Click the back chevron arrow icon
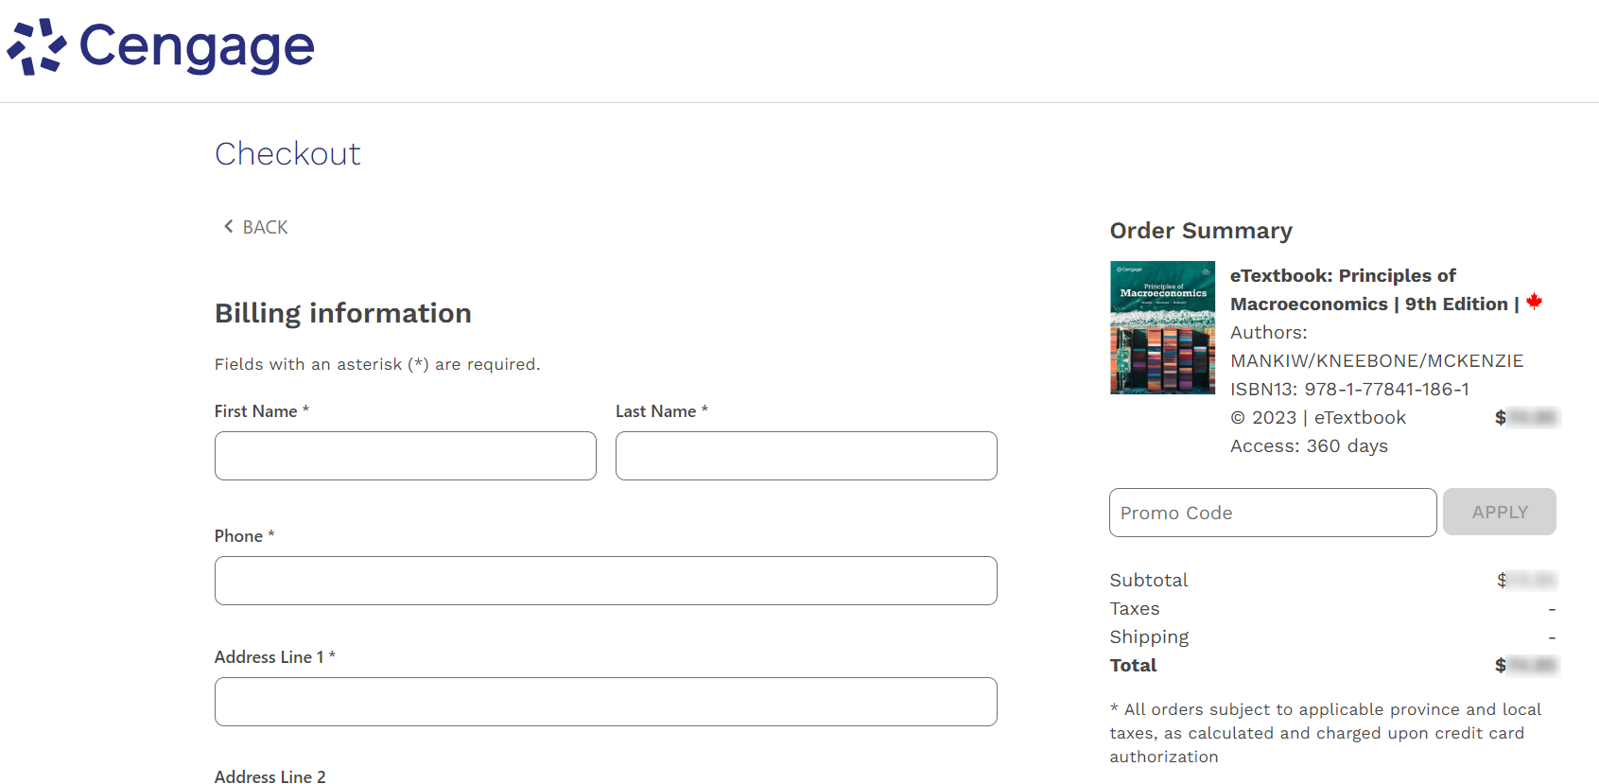Screen dimensions: 1599x784 pos(228,227)
